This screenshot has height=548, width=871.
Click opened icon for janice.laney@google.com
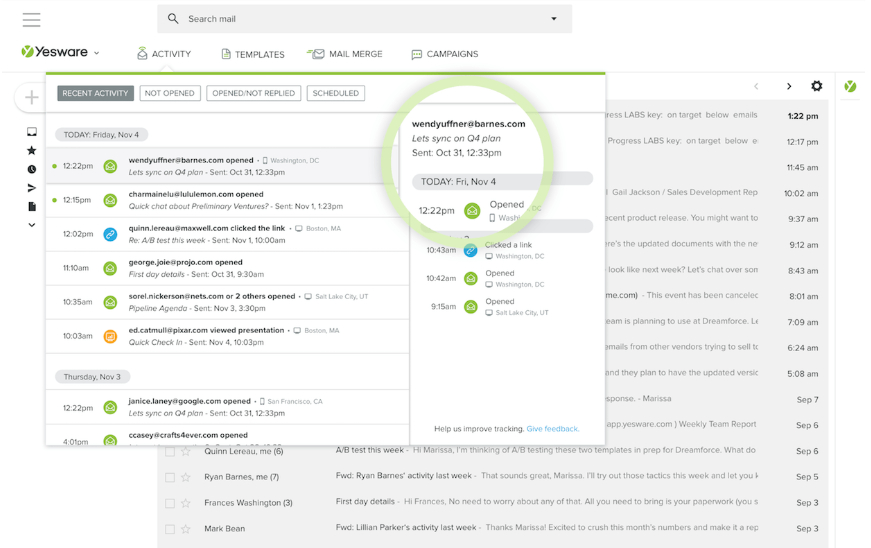[111, 408]
